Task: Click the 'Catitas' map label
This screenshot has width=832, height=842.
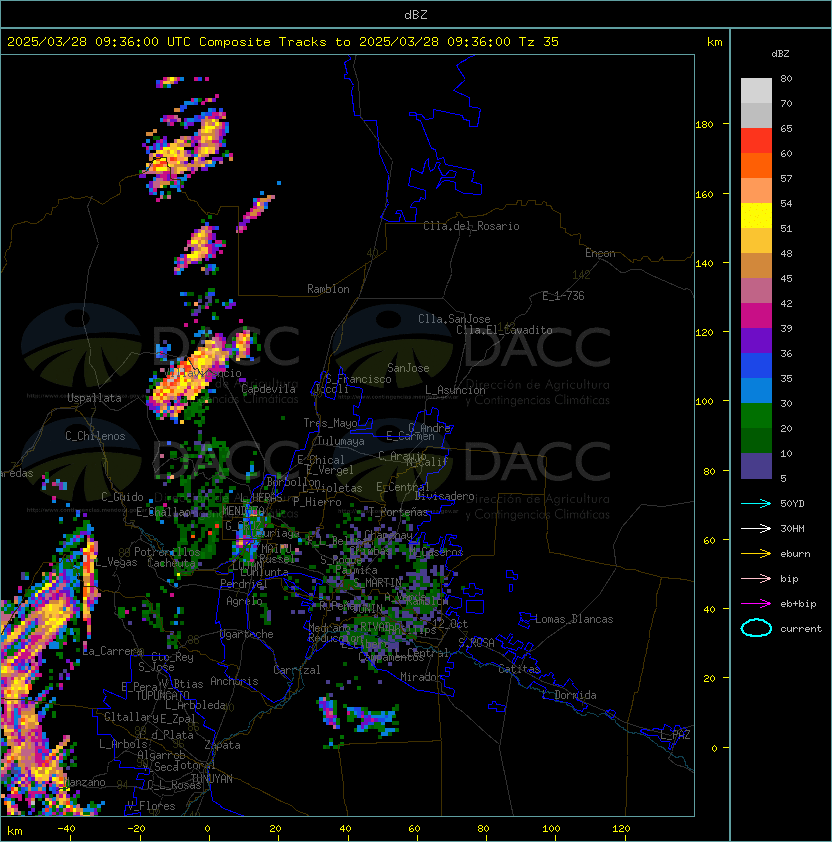Action: coord(519,669)
